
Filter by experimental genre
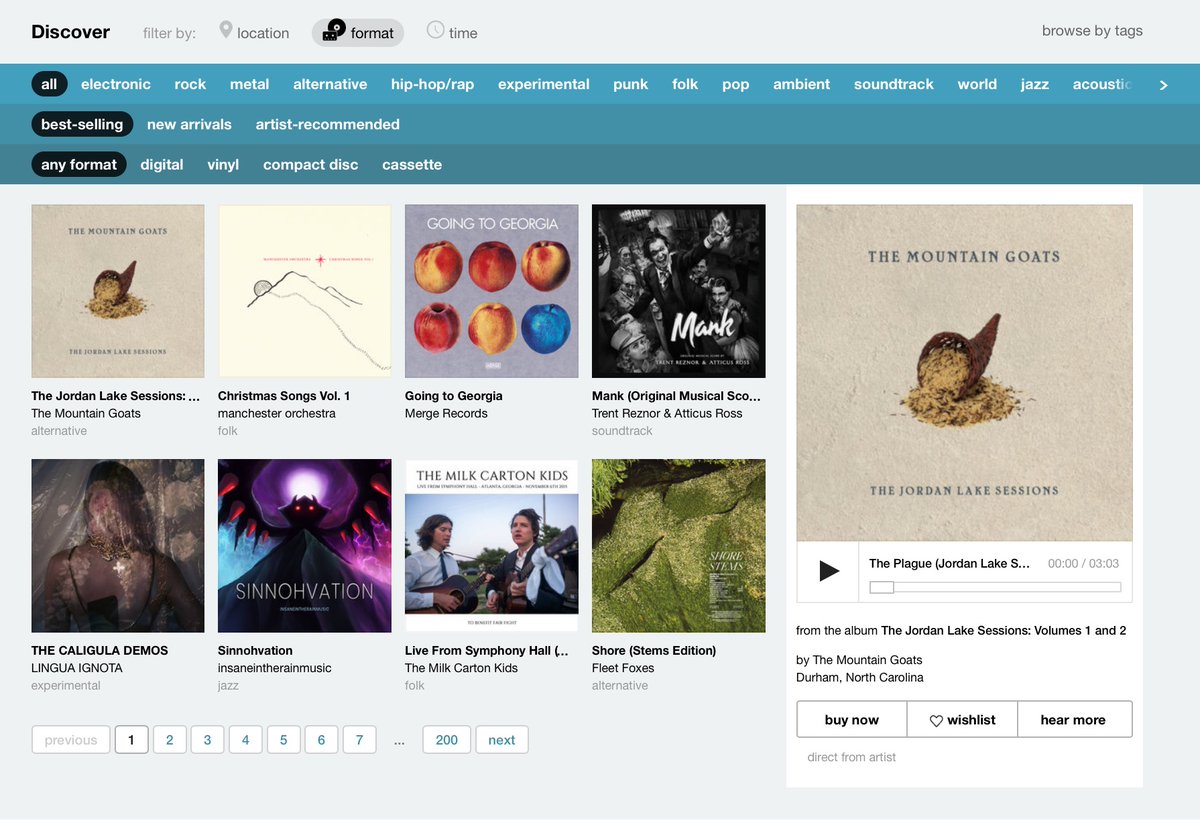[544, 84]
